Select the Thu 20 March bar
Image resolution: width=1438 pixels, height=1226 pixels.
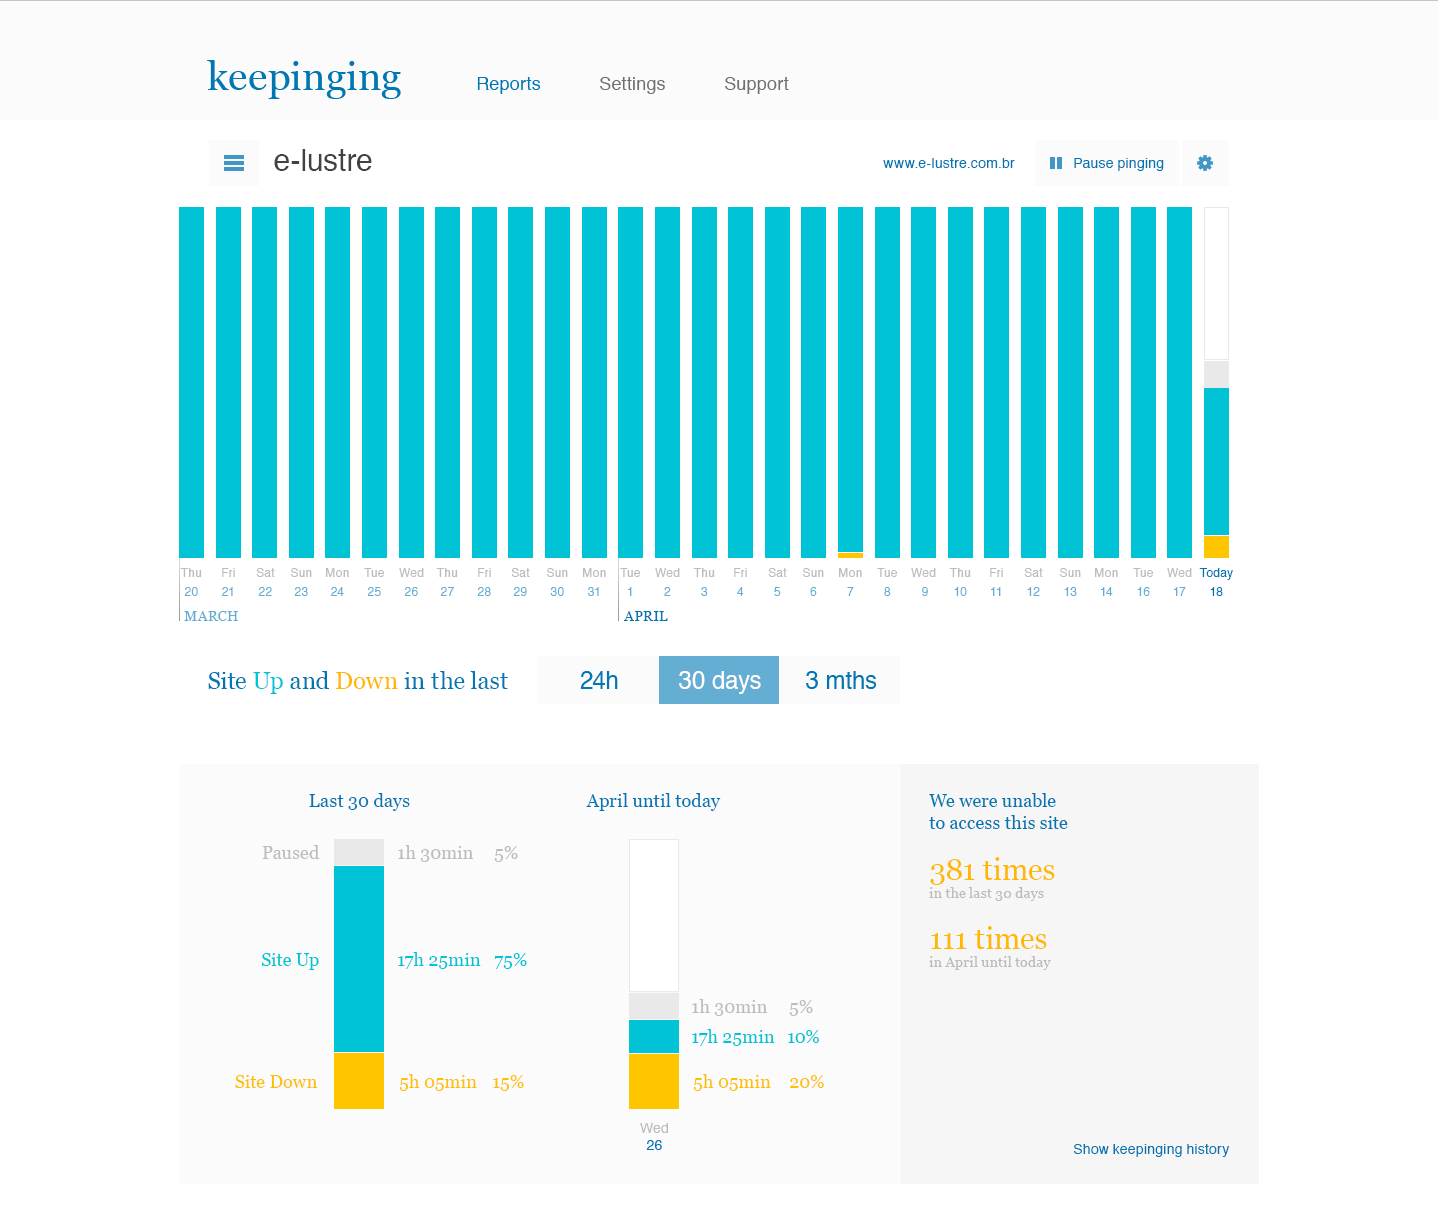click(191, 382)
